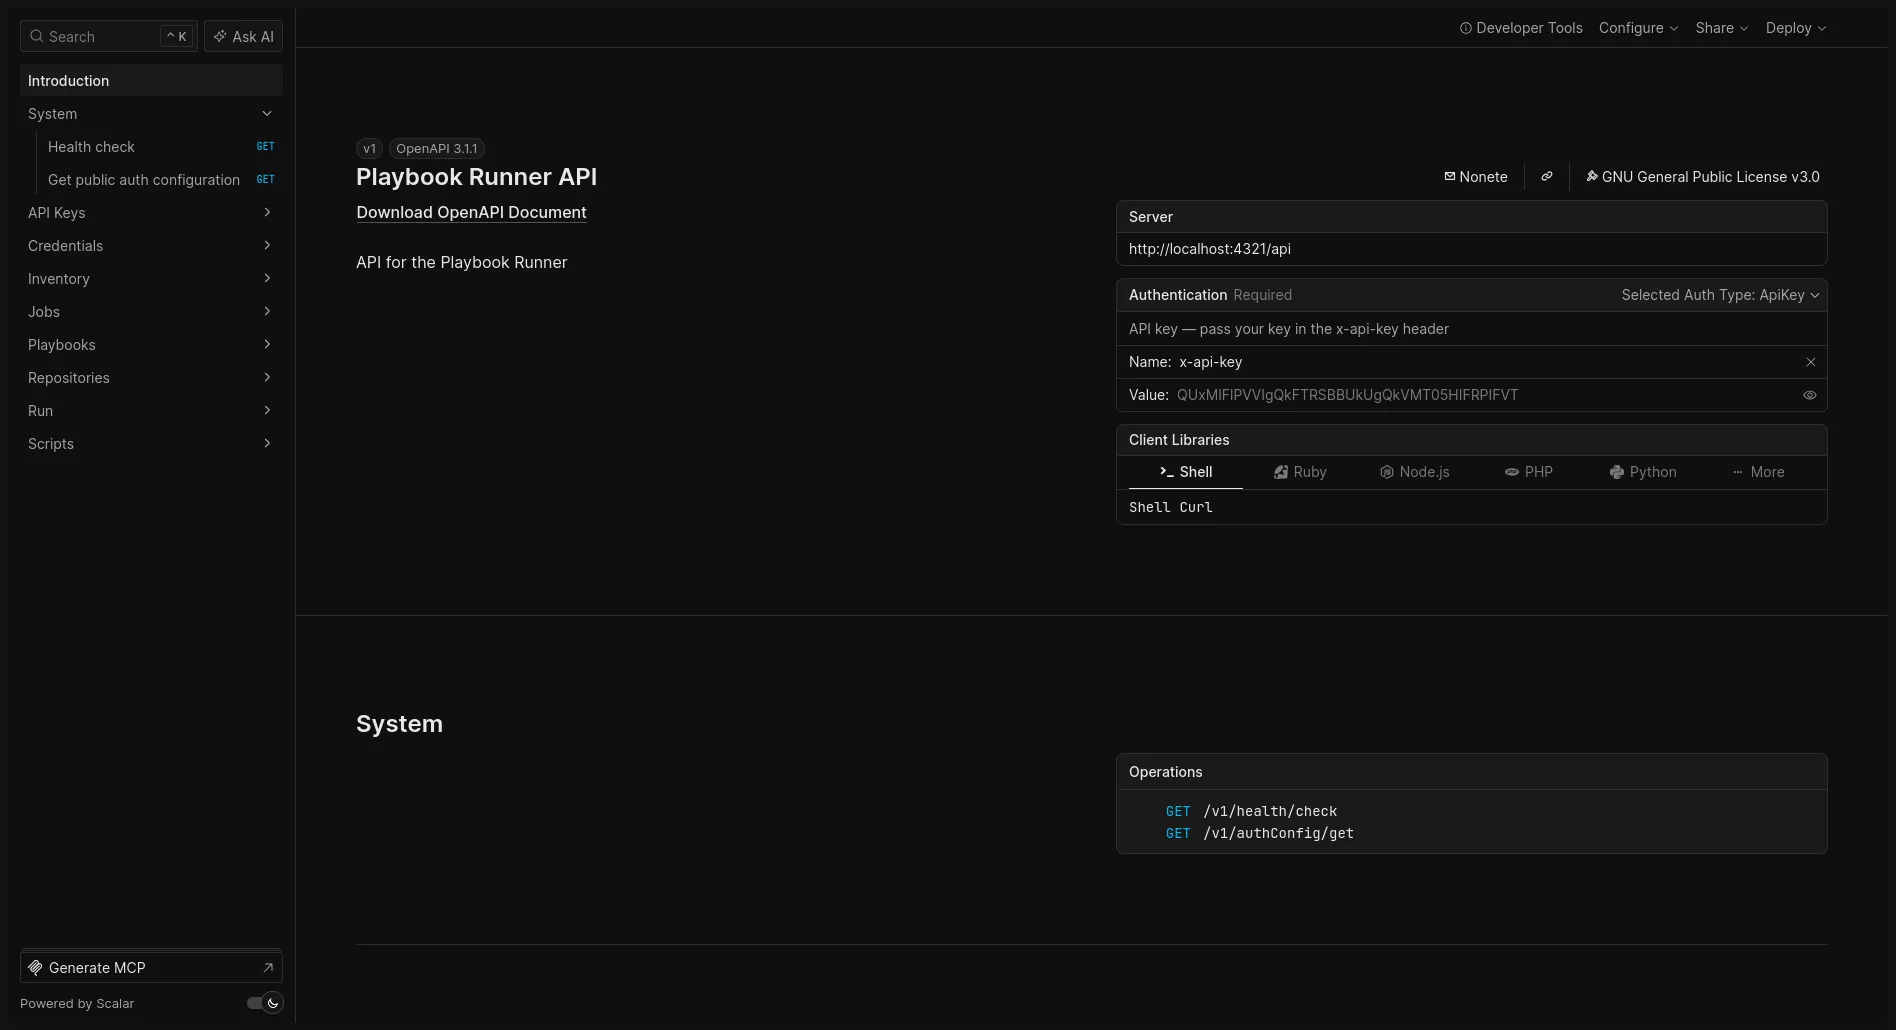Switch to the Node.js client tab

(1414, 472)
